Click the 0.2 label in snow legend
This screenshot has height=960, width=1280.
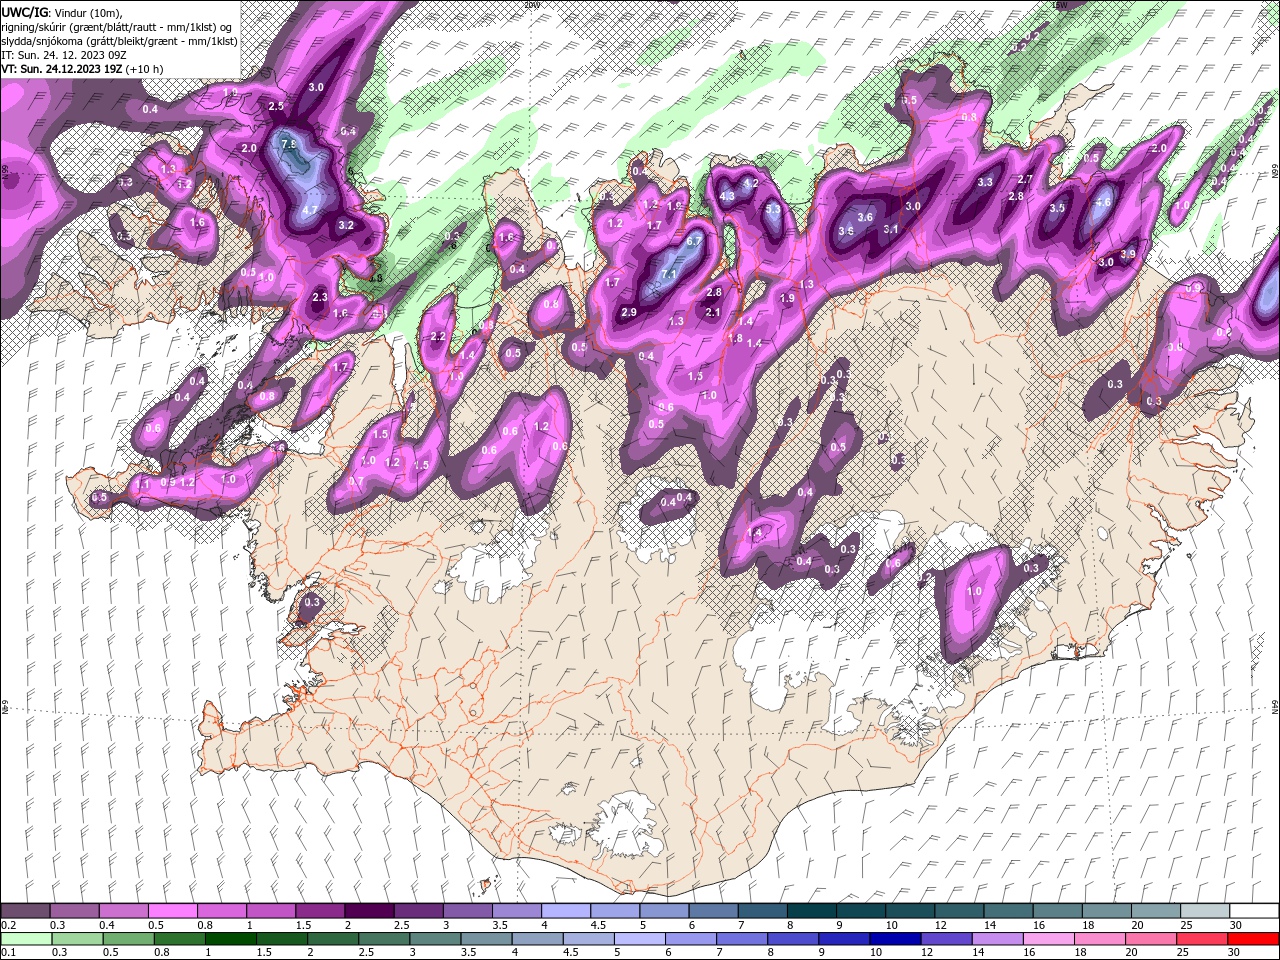[9, 925]
